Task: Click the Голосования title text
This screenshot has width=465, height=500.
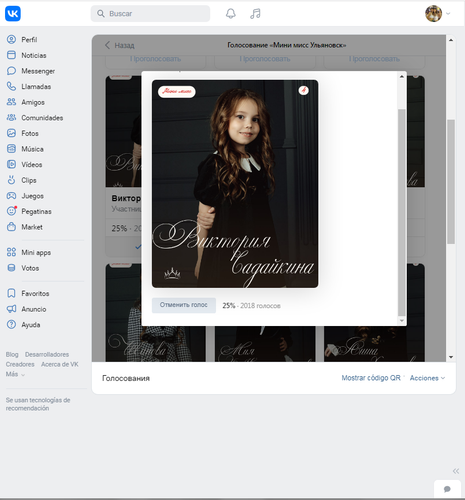Action: click(x=126, y=378)
